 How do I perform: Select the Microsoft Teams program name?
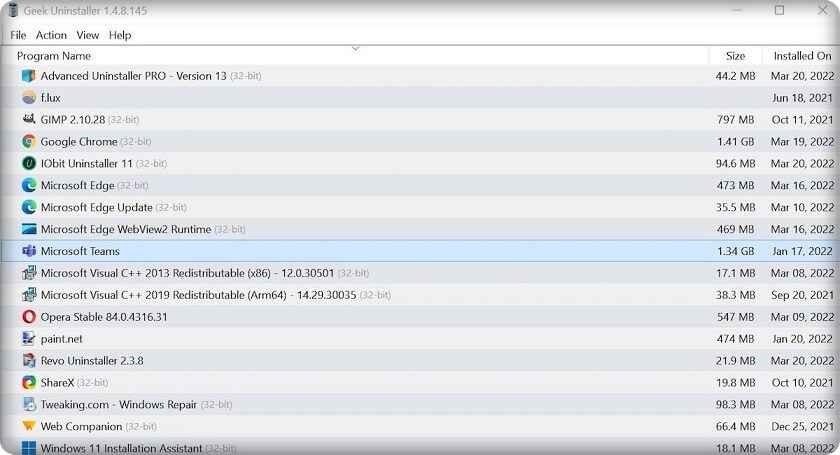(80, 251)
